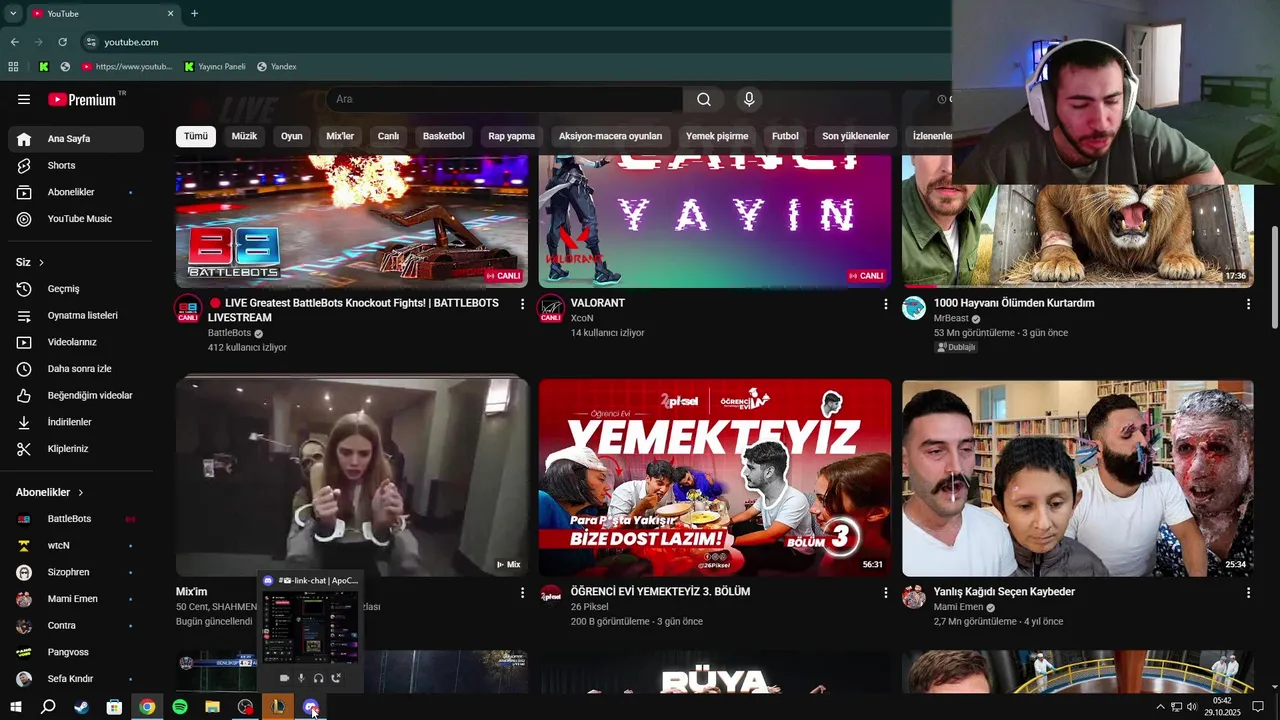Select the Tümü filter chip
Screen dimensions: 1280x720
[x=196, y=136]
